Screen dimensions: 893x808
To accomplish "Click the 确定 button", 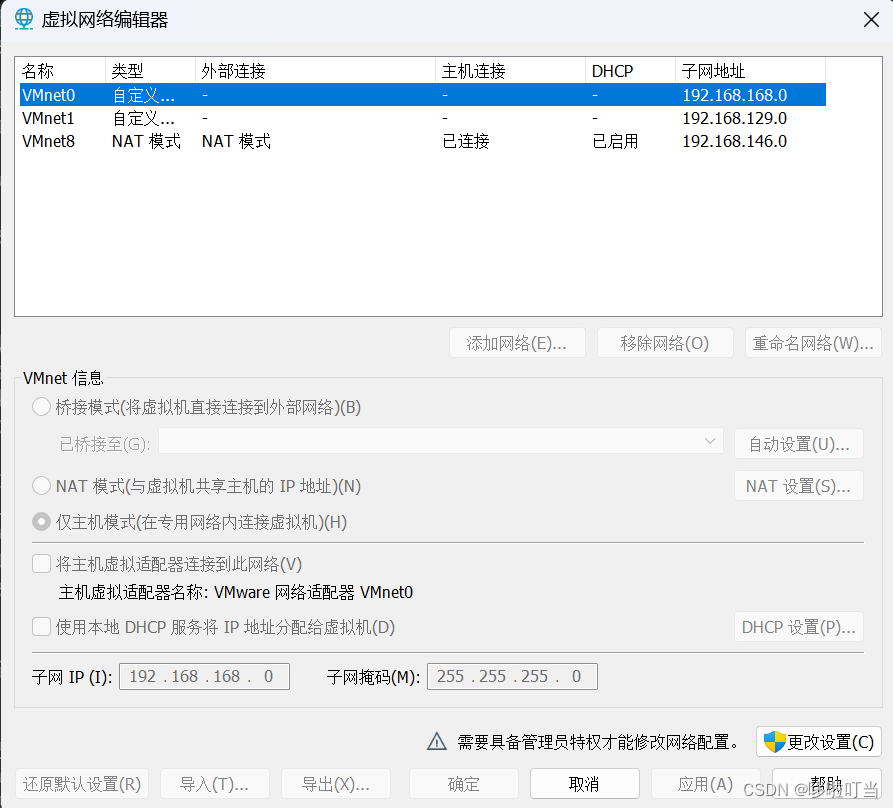I will (x=464, y=784).
